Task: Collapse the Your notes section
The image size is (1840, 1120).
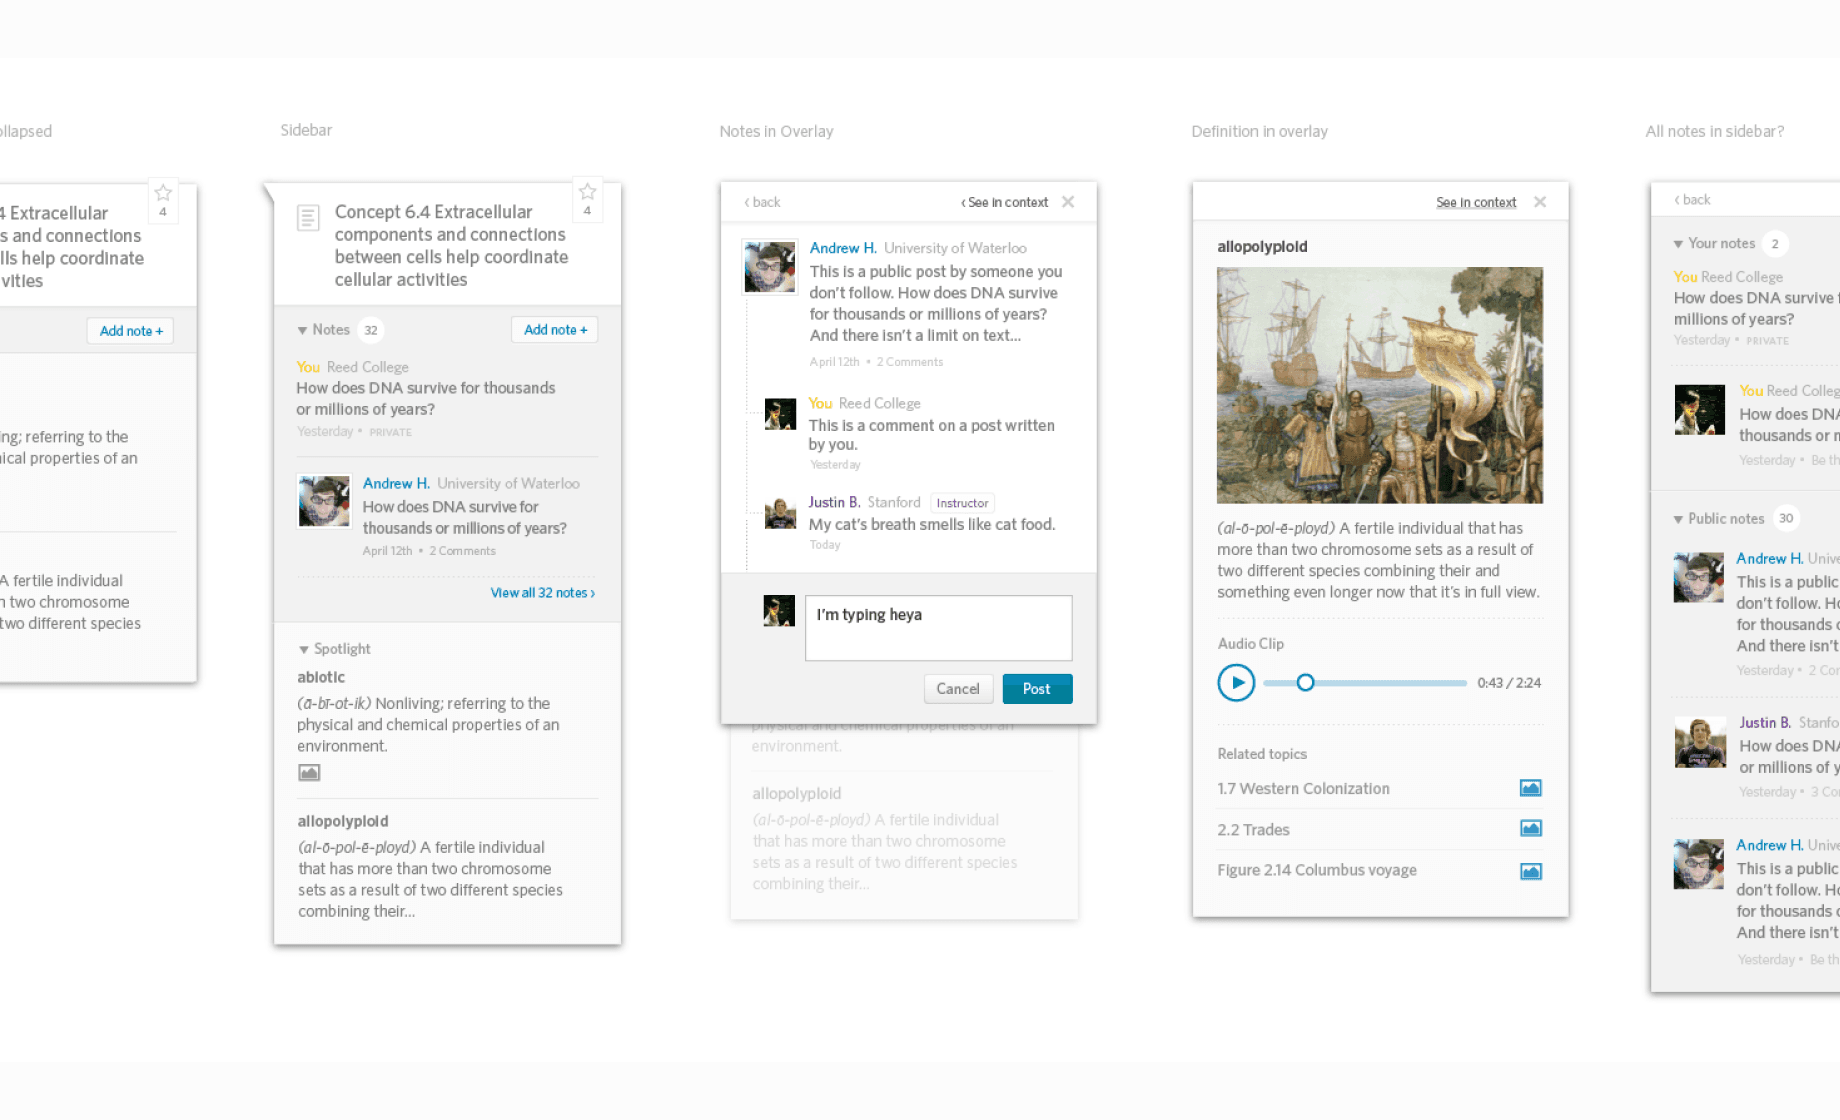Action: click(1678, 244)
